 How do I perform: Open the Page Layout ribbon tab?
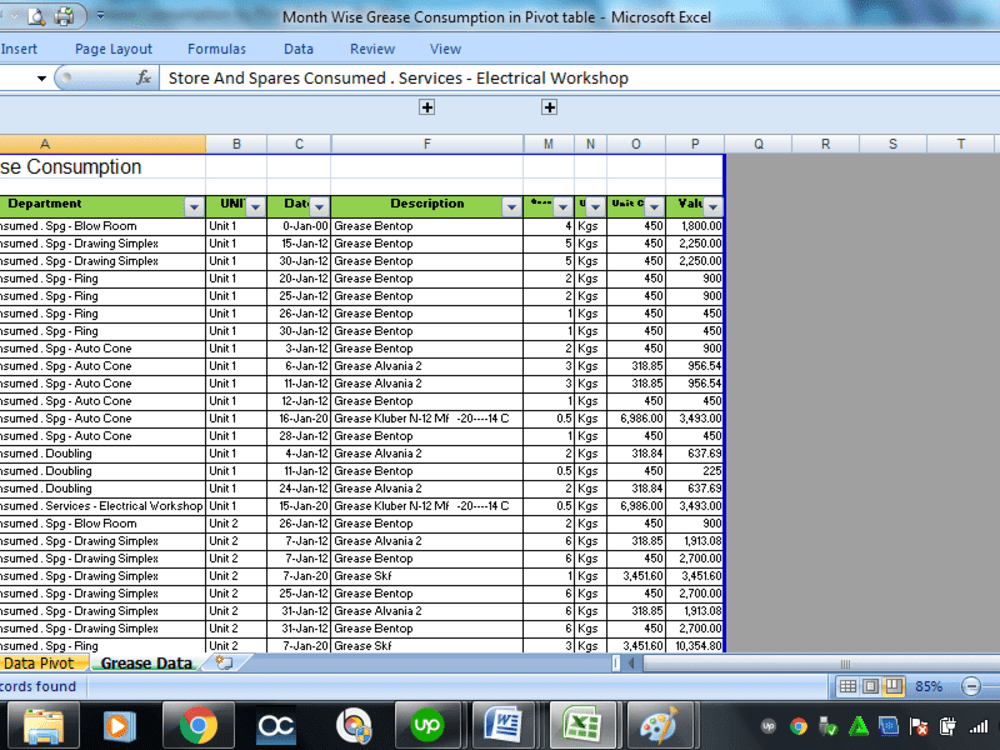point(114,49)
